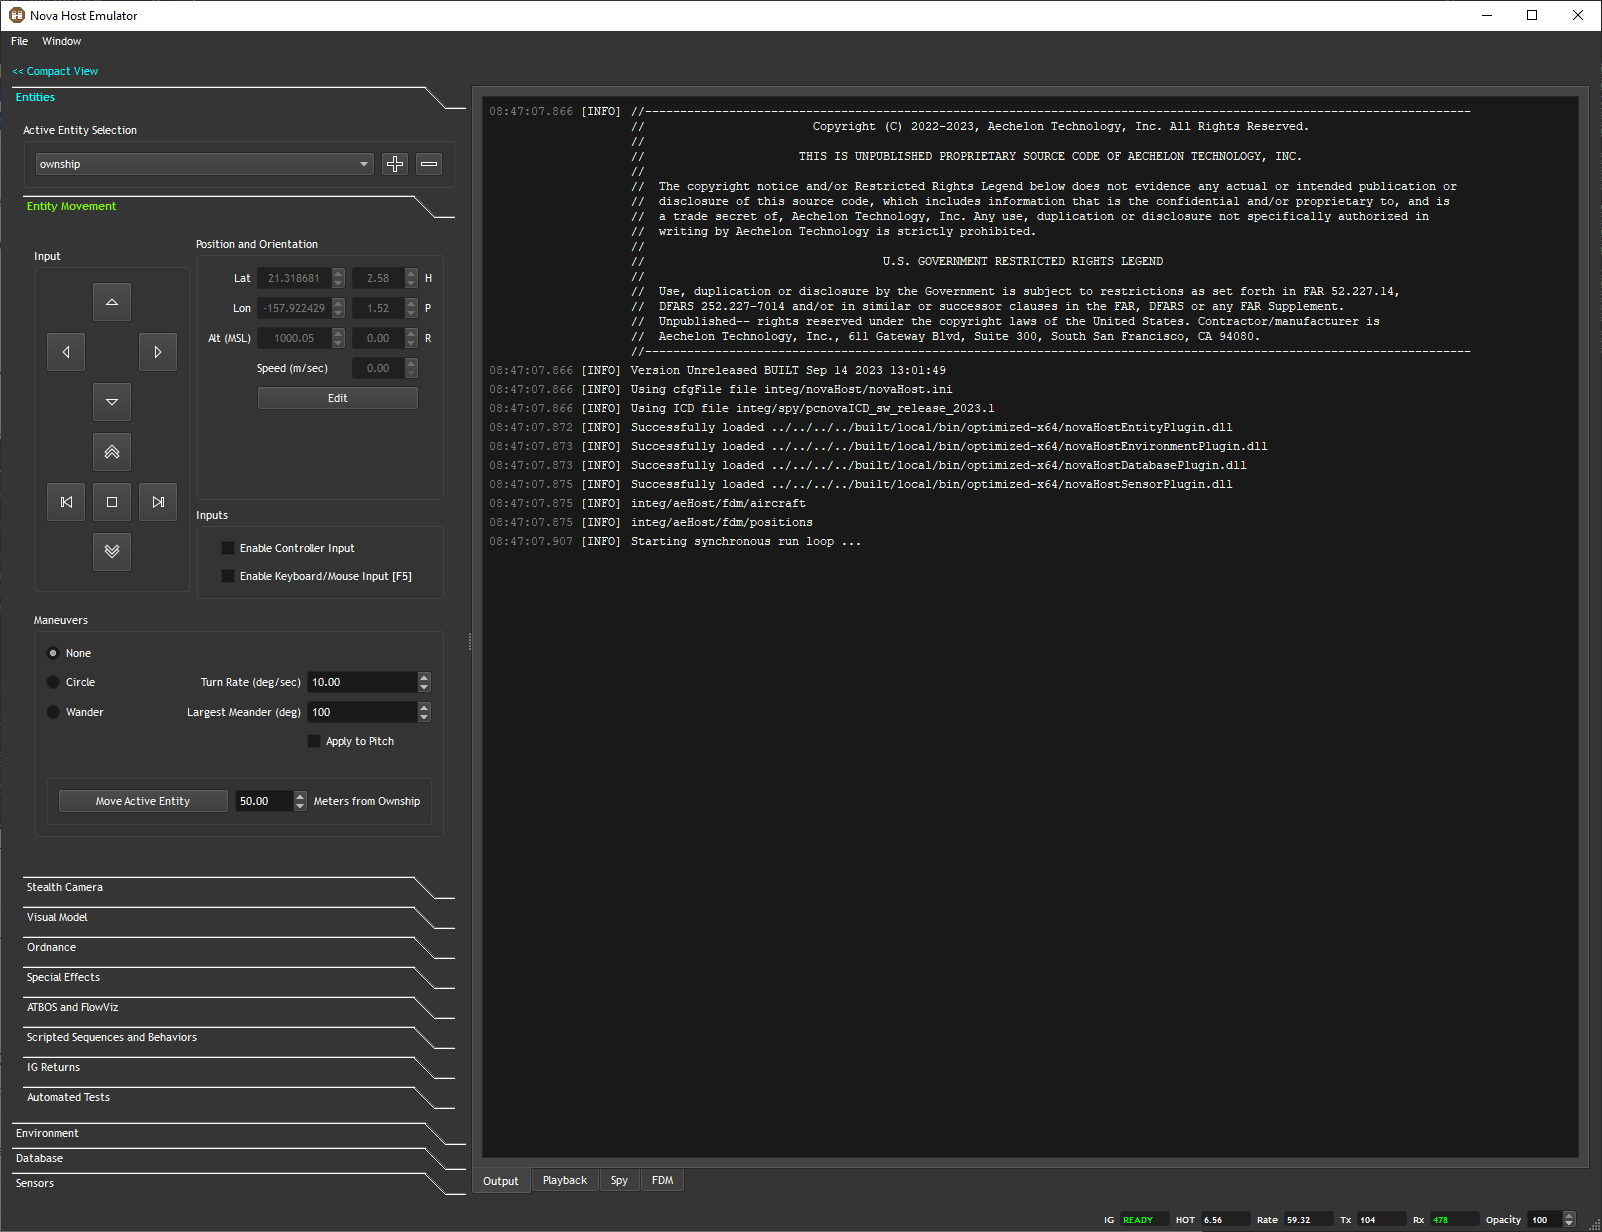Click the square stop movement button
The width and height of the screenshot is (1602, 1232).
pyautogui.click(x=112, y=502)
